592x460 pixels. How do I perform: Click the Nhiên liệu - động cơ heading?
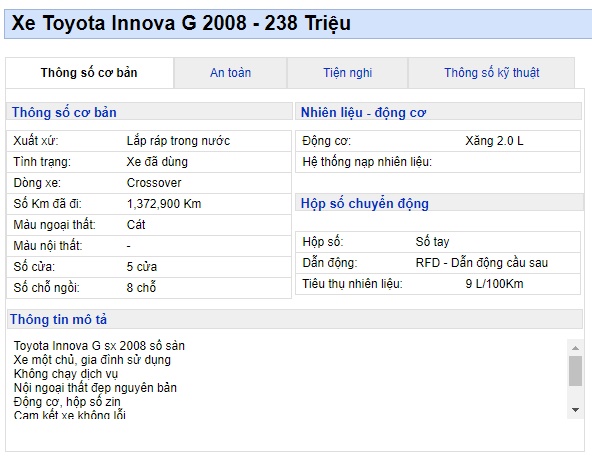coord(363,113)
